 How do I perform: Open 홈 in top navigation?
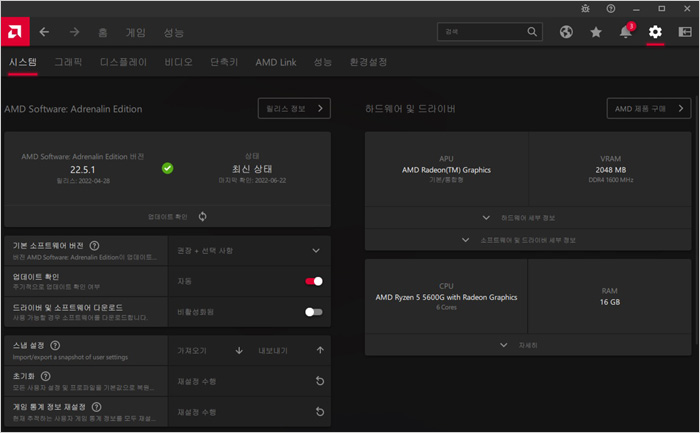point(103,32)
